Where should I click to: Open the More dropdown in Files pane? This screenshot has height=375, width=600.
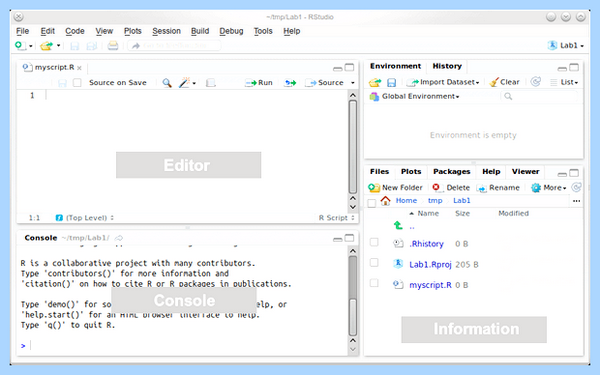tap(548, 188)
